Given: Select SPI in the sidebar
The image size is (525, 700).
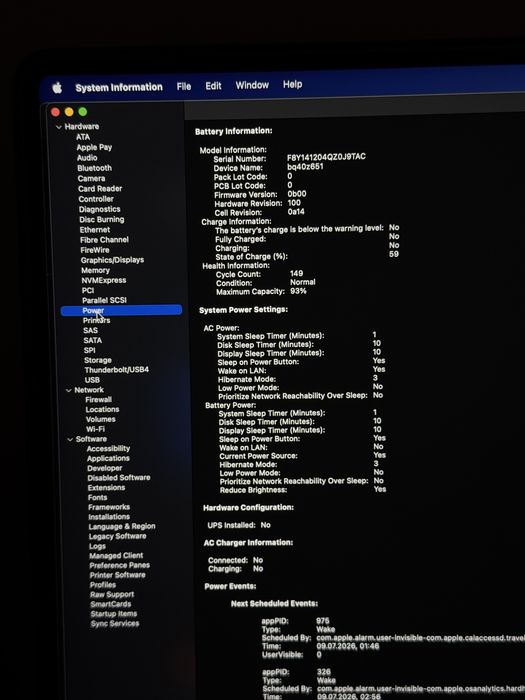Looking at the screenshot, I should 89,350.
